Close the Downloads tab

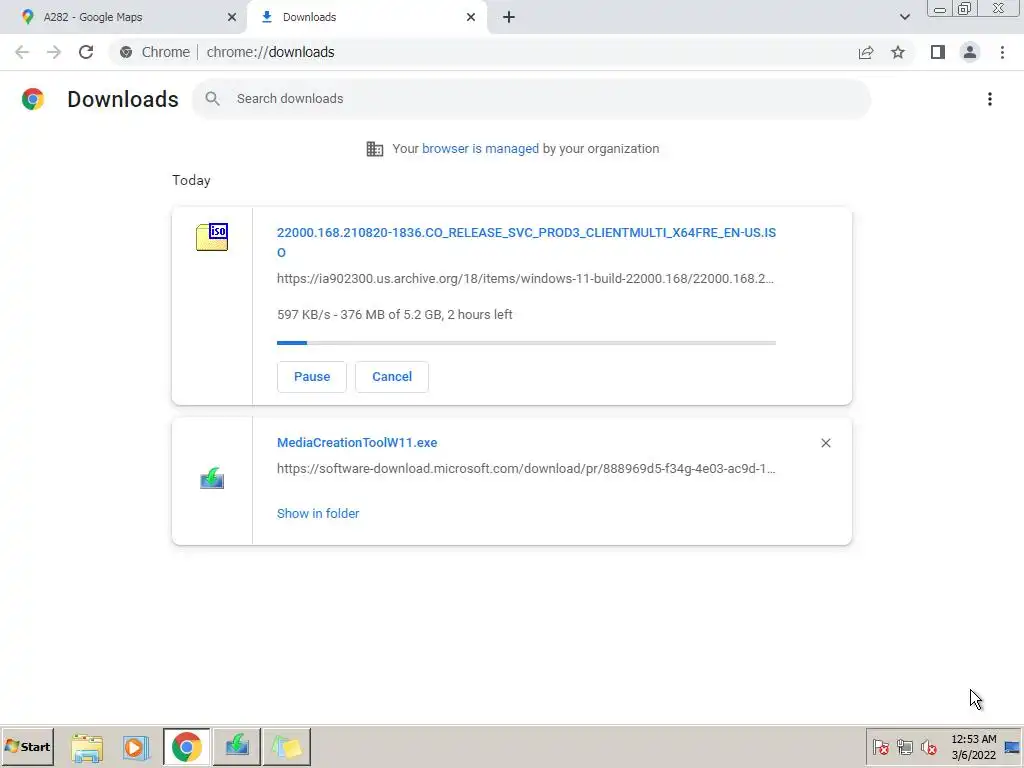tap(471, 17)
